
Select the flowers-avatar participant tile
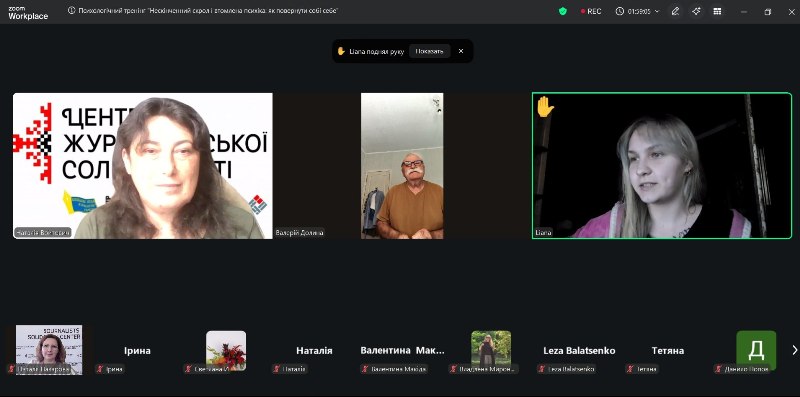point(226,351)
